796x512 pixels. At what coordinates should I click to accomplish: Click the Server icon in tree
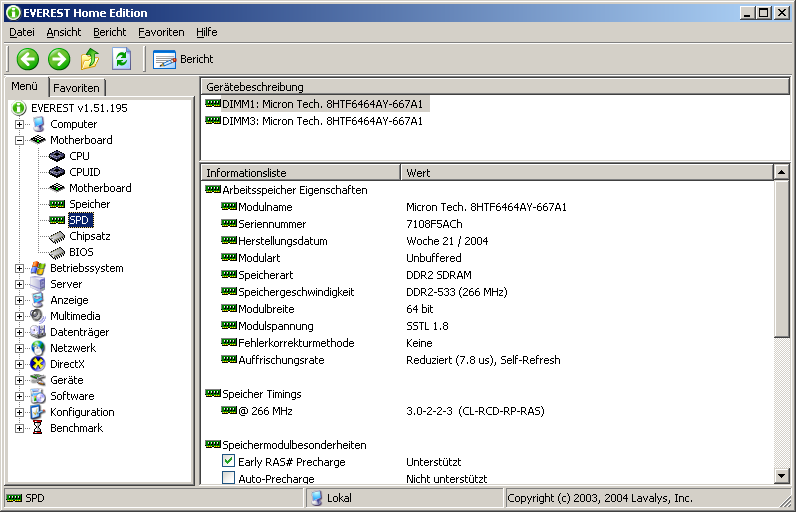[x=38, y=284]
